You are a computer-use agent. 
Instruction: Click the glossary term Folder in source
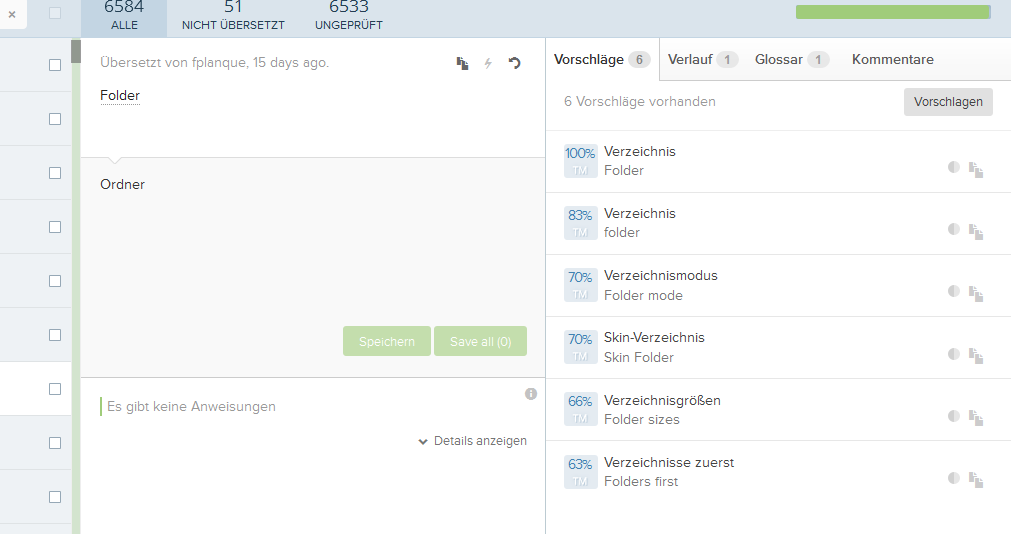(120, 95)
